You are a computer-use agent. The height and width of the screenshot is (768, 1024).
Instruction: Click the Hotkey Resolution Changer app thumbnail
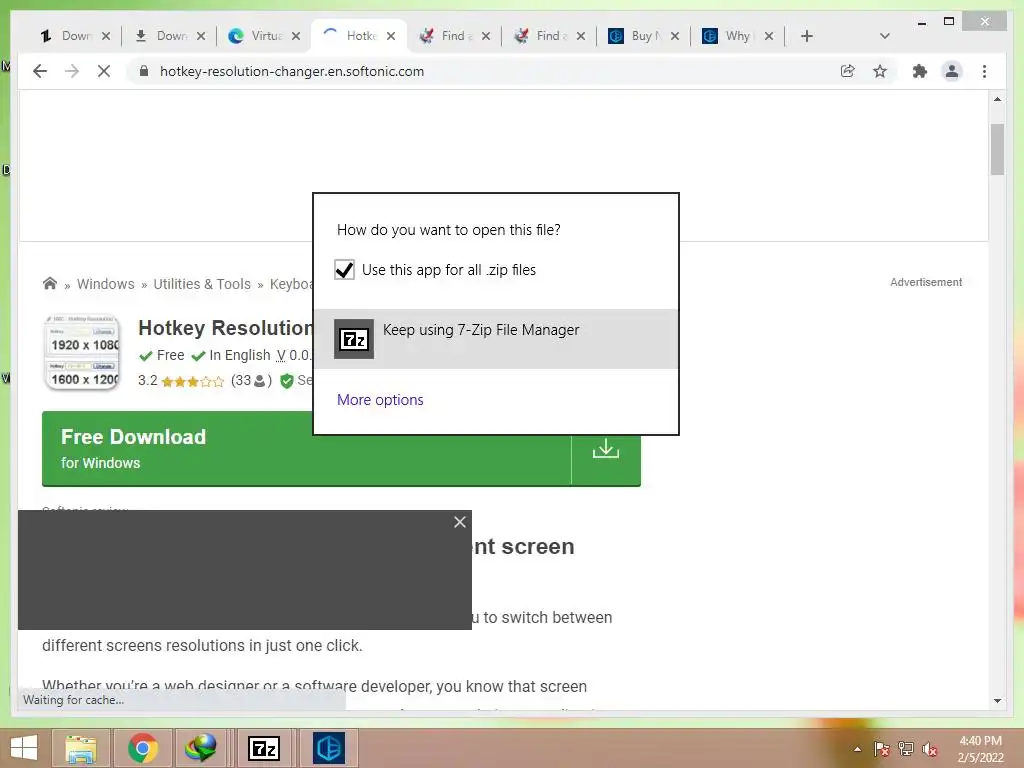(82, 353)
